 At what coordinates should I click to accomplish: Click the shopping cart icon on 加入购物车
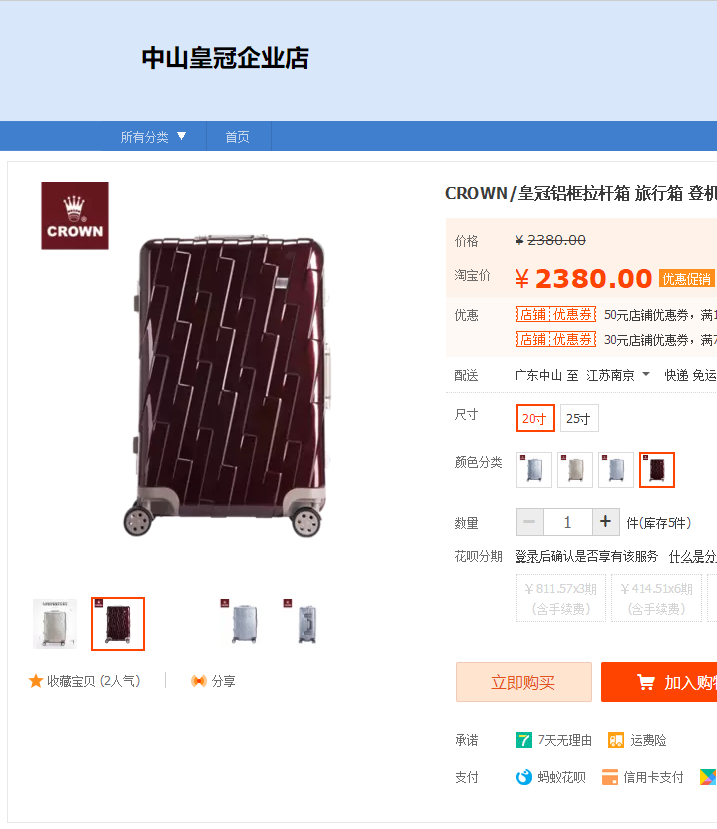(646, 683)
